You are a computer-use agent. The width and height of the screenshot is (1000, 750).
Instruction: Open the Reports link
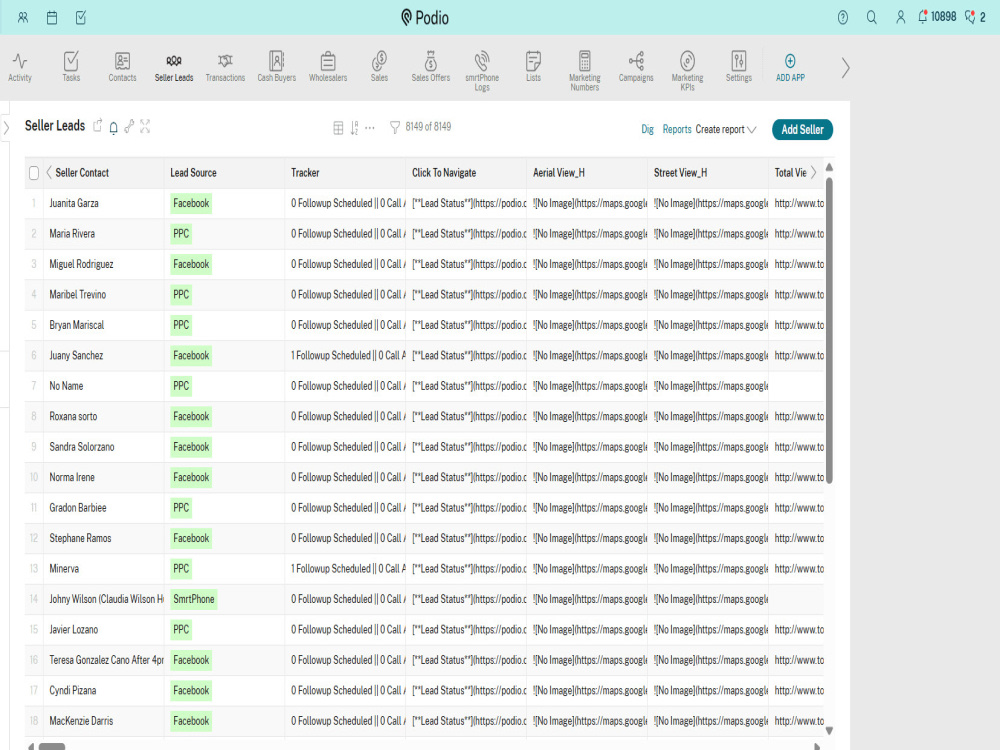coord(677,129)
